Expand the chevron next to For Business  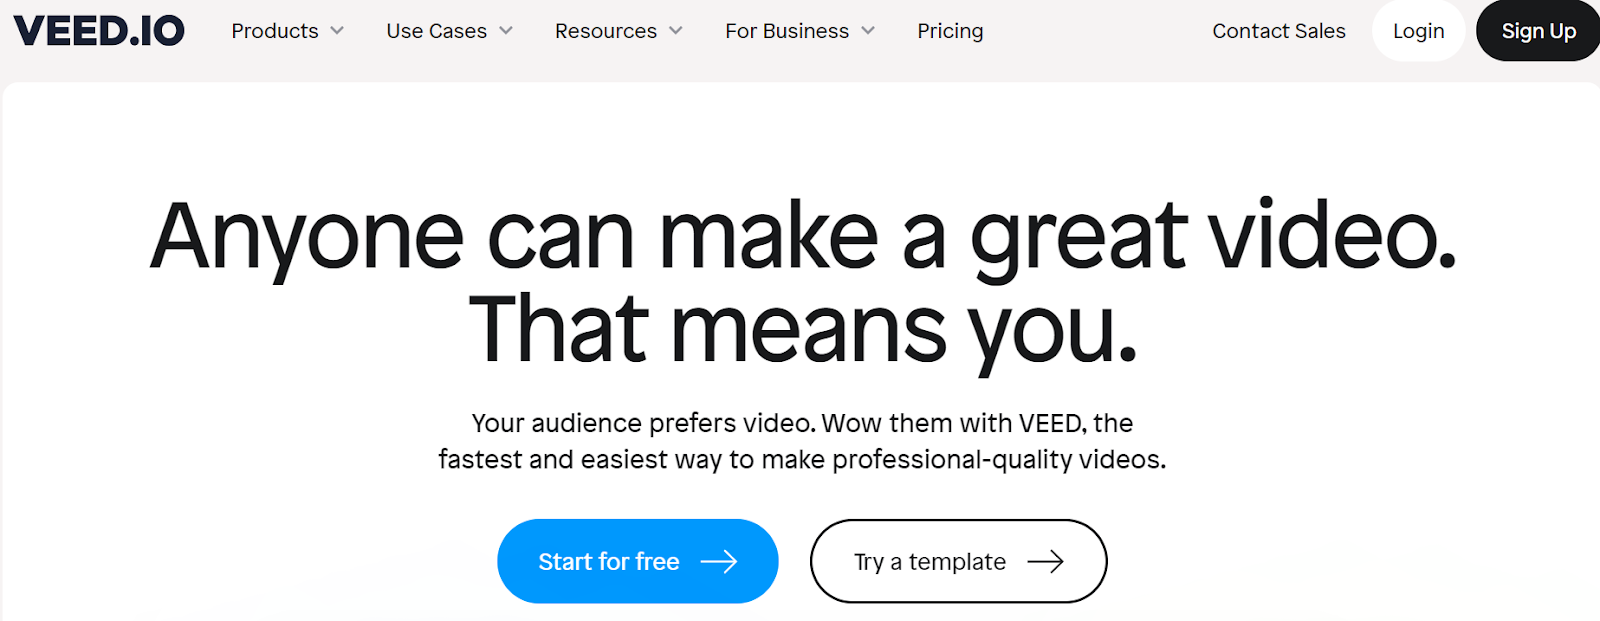[868, 31]
